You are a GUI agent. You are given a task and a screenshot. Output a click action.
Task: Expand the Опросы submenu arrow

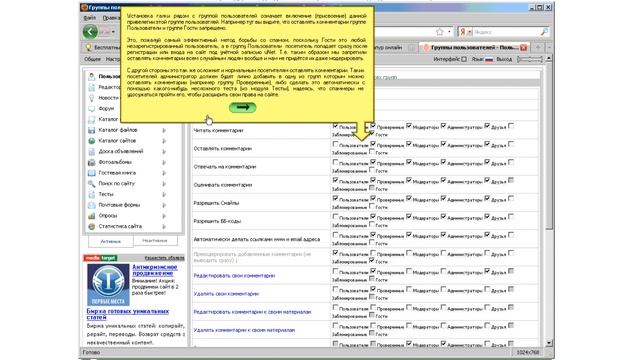coord(164,216)
